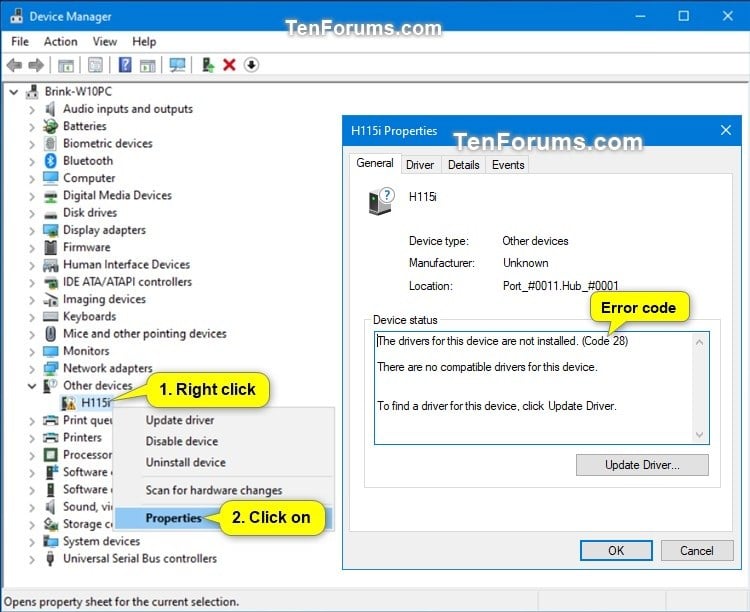Click the Biometric devices fingerprint icon
This screenshot has height=612, width=750.
click(x=50, y=144)
